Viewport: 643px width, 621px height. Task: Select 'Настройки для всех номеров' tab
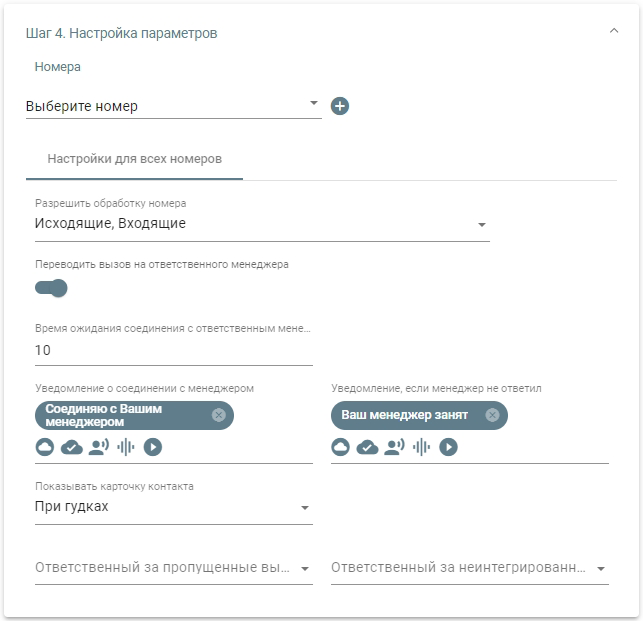134,159
